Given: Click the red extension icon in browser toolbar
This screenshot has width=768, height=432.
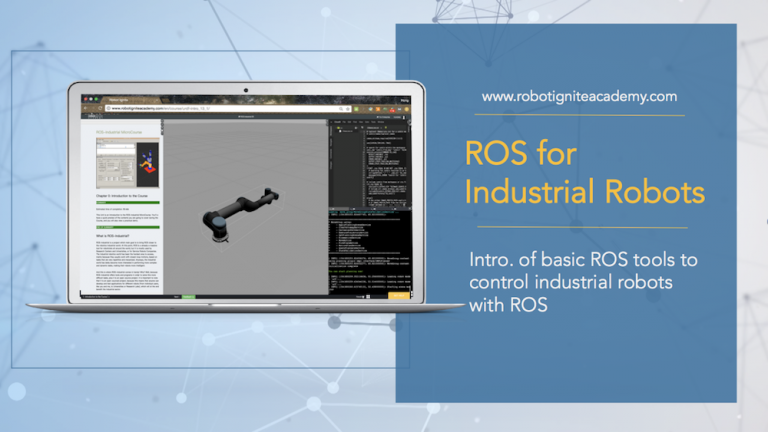Looking at the screenshot, I should [392, 110].
